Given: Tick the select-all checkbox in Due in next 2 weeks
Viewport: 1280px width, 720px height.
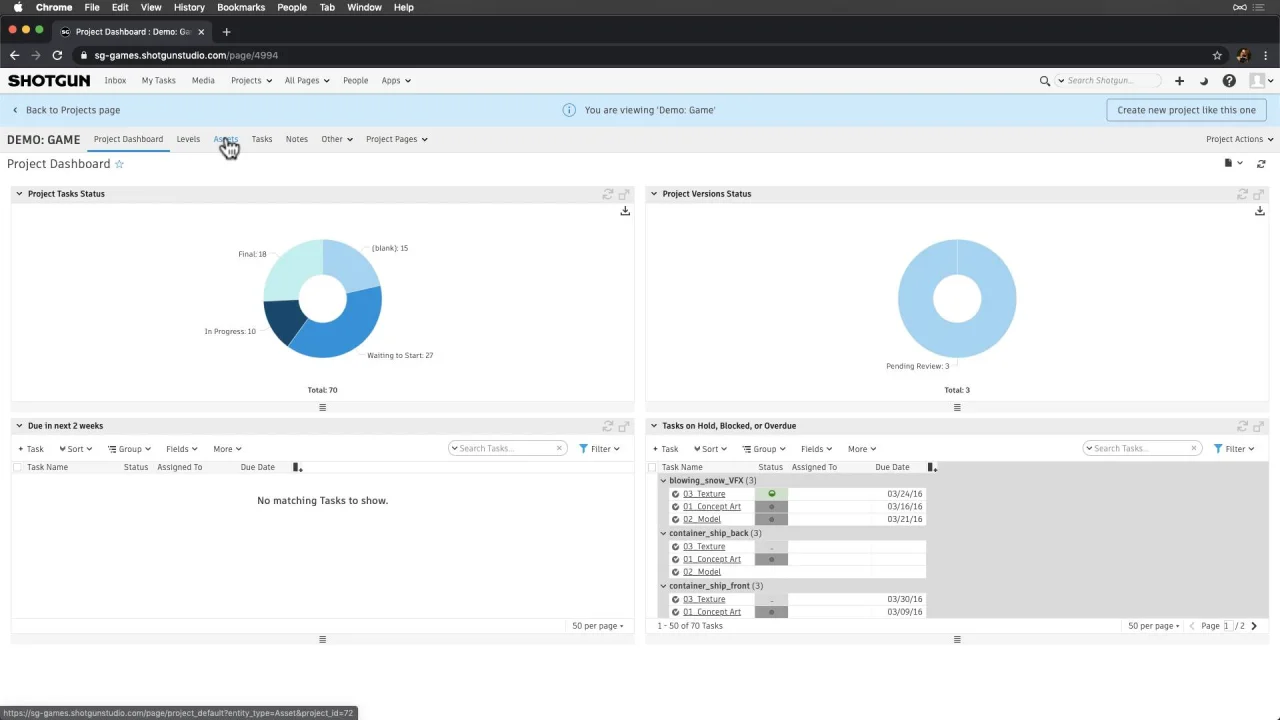Looking at the screenshot, I should (x=17, y=467).
